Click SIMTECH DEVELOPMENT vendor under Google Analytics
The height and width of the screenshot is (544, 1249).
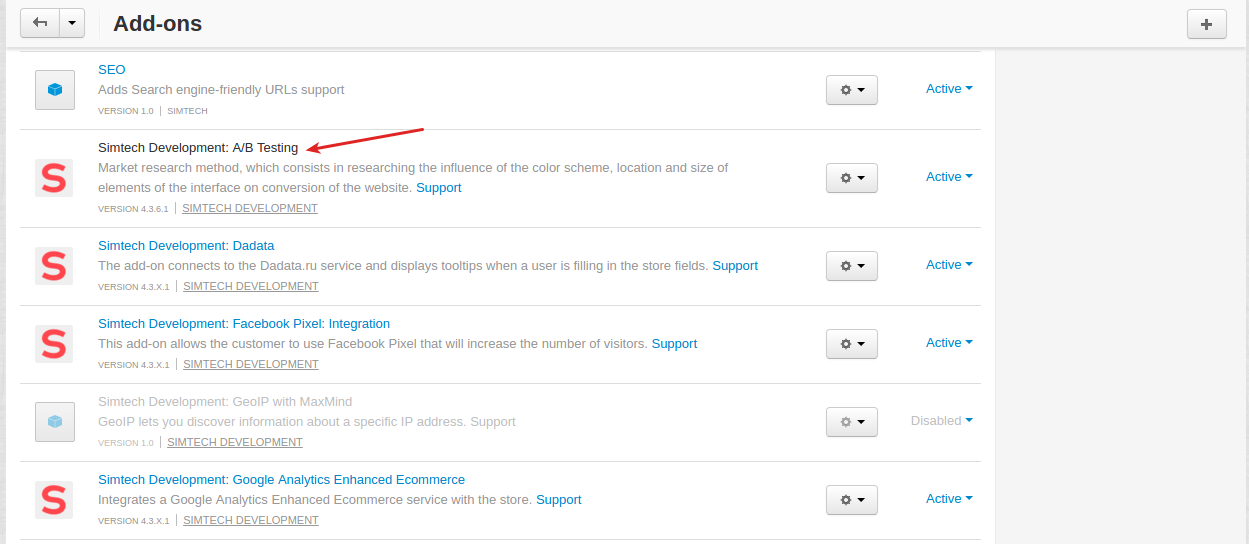(251, 521)
